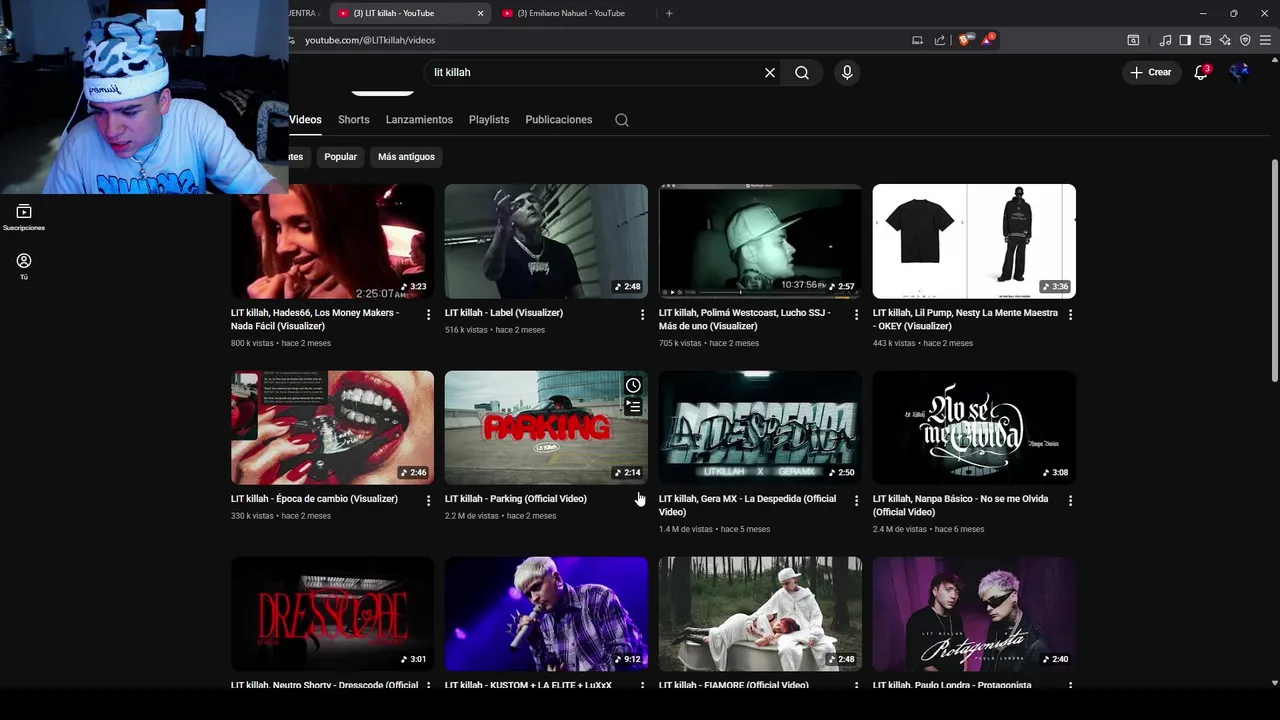
Task: Open Brave Rewards triangle icon
Action: click(988, 40)
